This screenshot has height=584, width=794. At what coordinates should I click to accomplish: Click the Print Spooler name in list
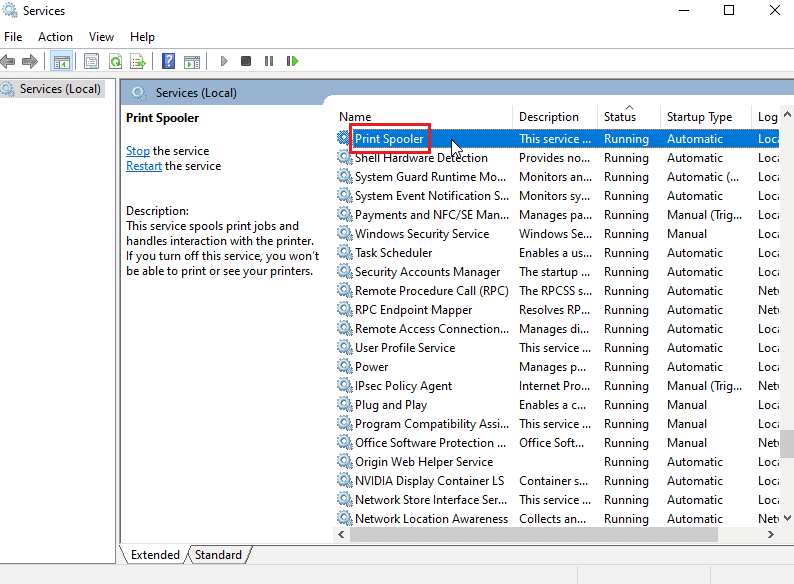[x=389, y=139]
